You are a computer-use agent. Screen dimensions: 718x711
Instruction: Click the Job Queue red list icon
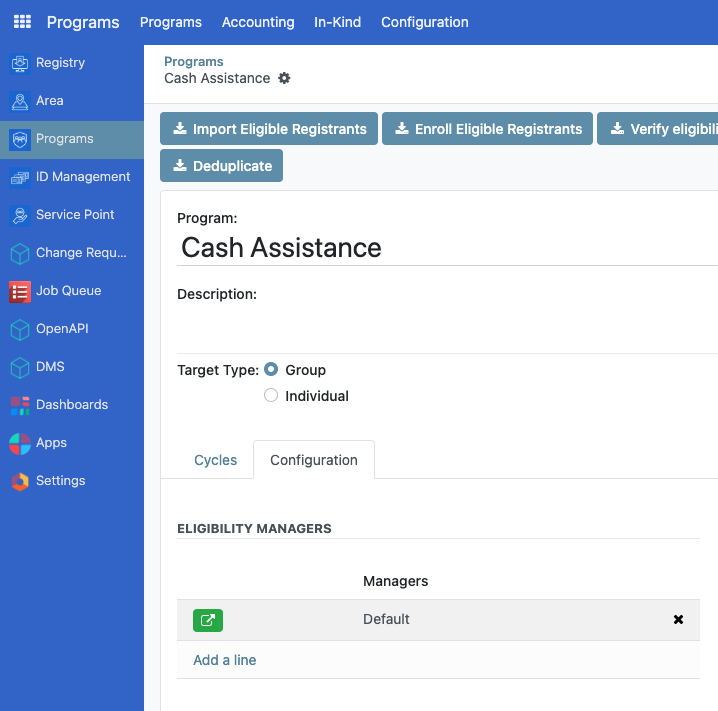(x=20, y=291)
